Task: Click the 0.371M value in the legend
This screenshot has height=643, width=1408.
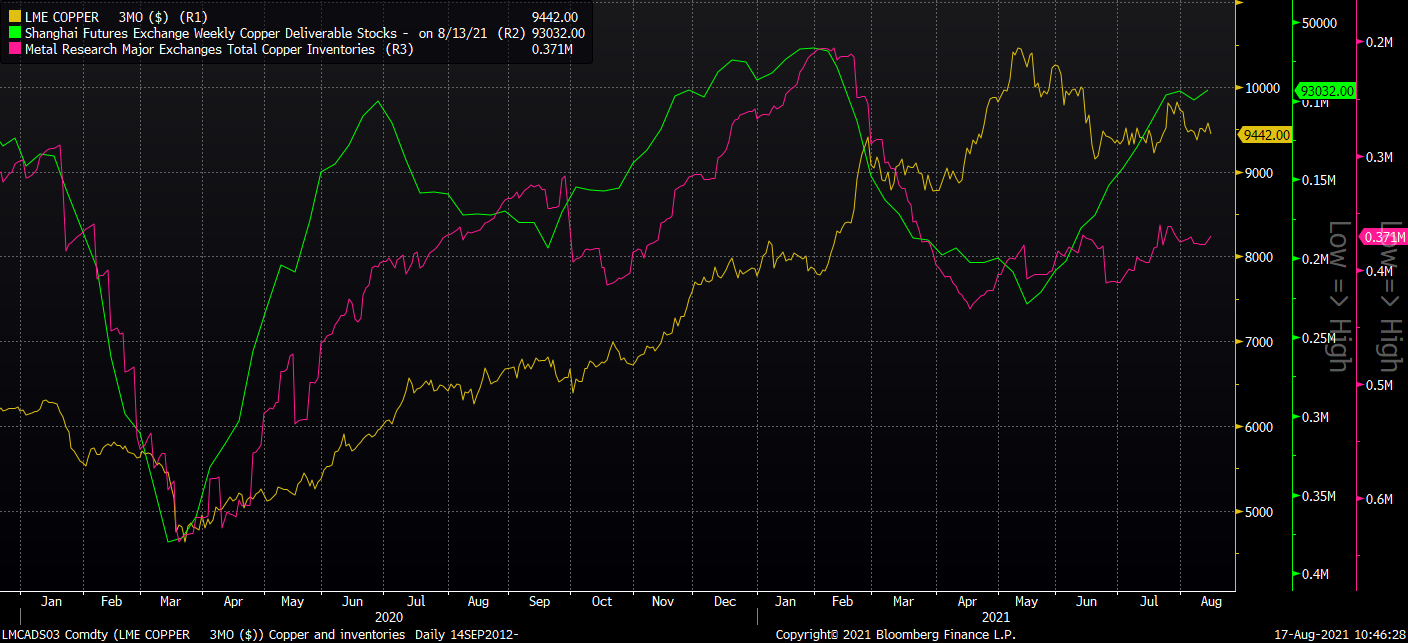Action: pos(552,49)
